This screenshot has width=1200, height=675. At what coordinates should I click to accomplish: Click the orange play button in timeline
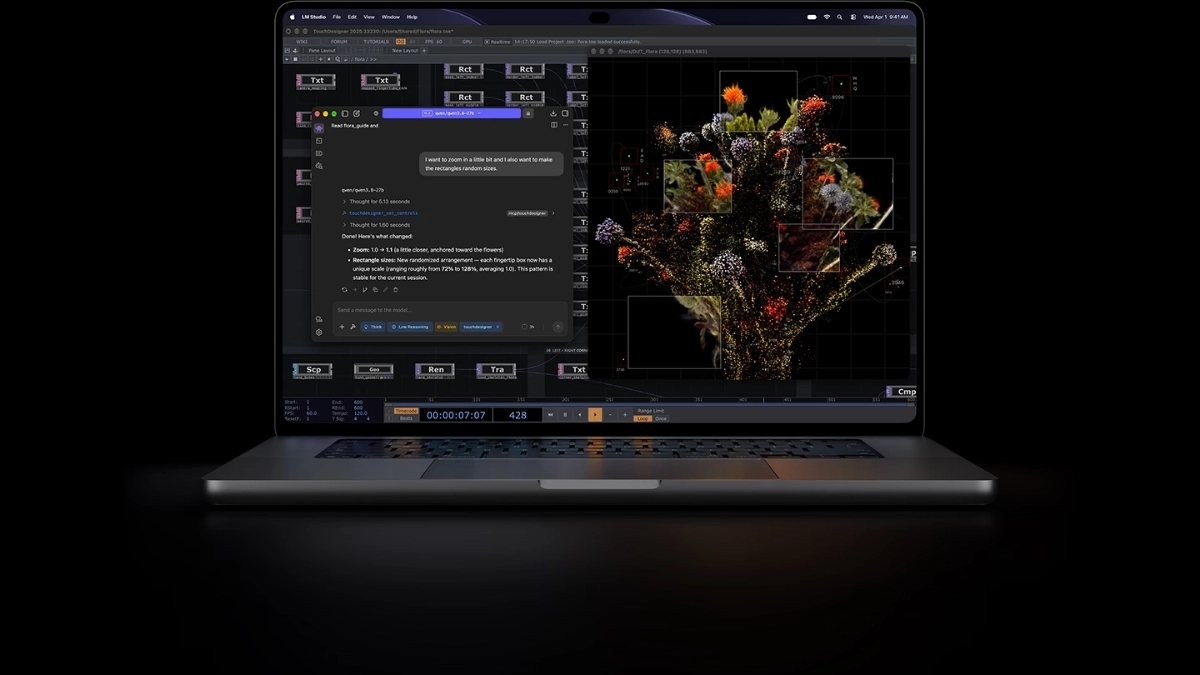point(595,415)
